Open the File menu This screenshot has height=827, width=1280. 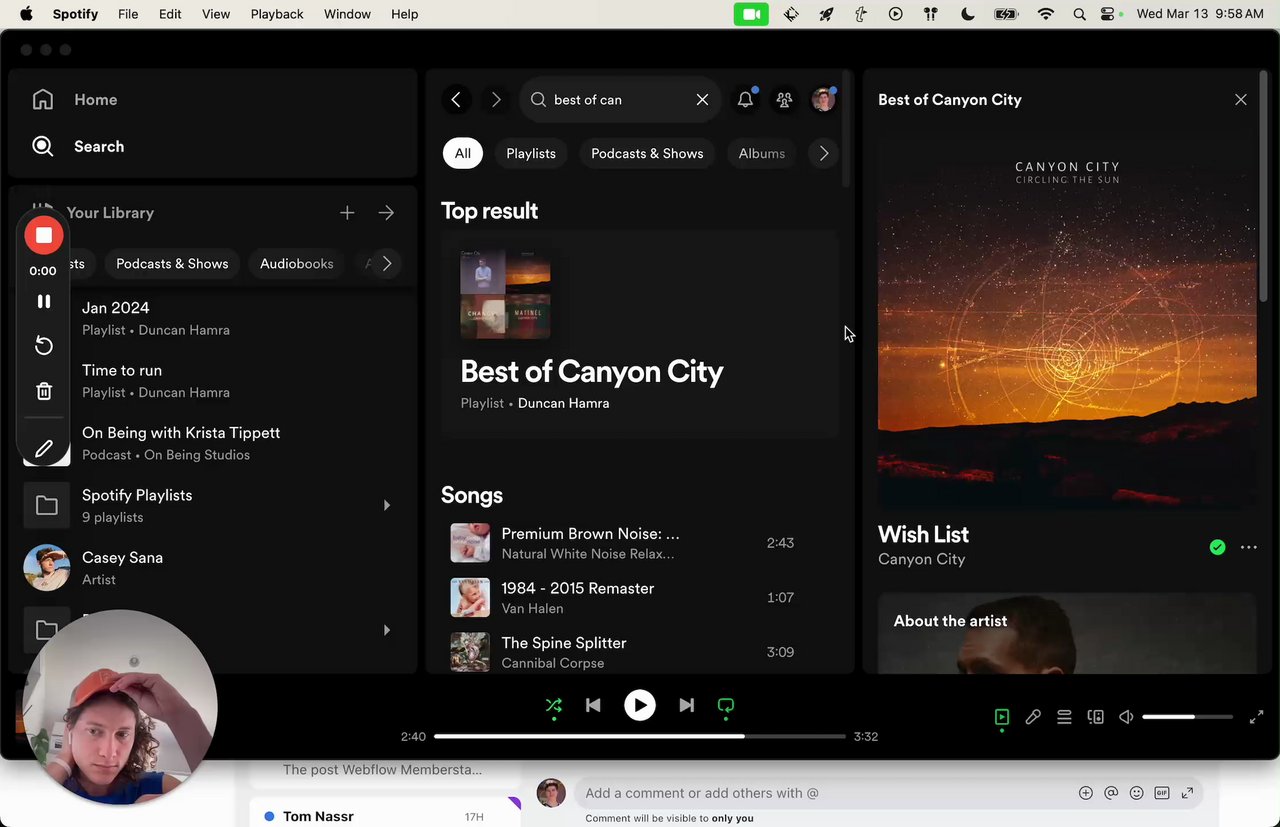pos(128,14)
